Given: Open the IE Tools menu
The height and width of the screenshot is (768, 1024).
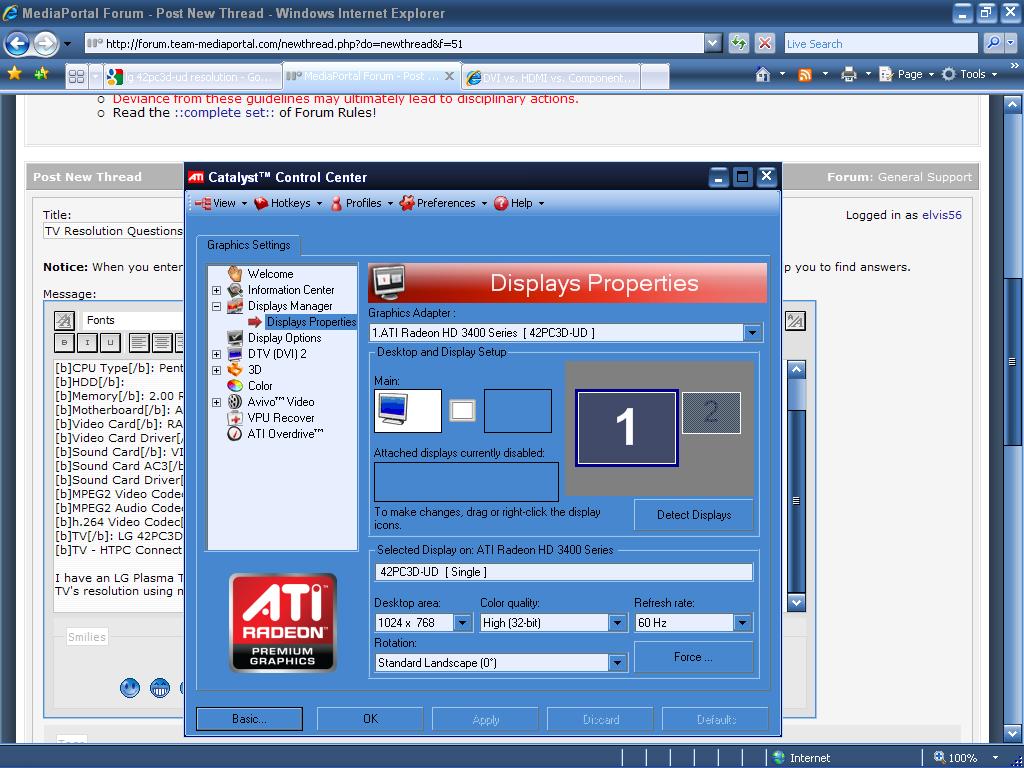Looking at the screenshot, I should coord(969,74).
